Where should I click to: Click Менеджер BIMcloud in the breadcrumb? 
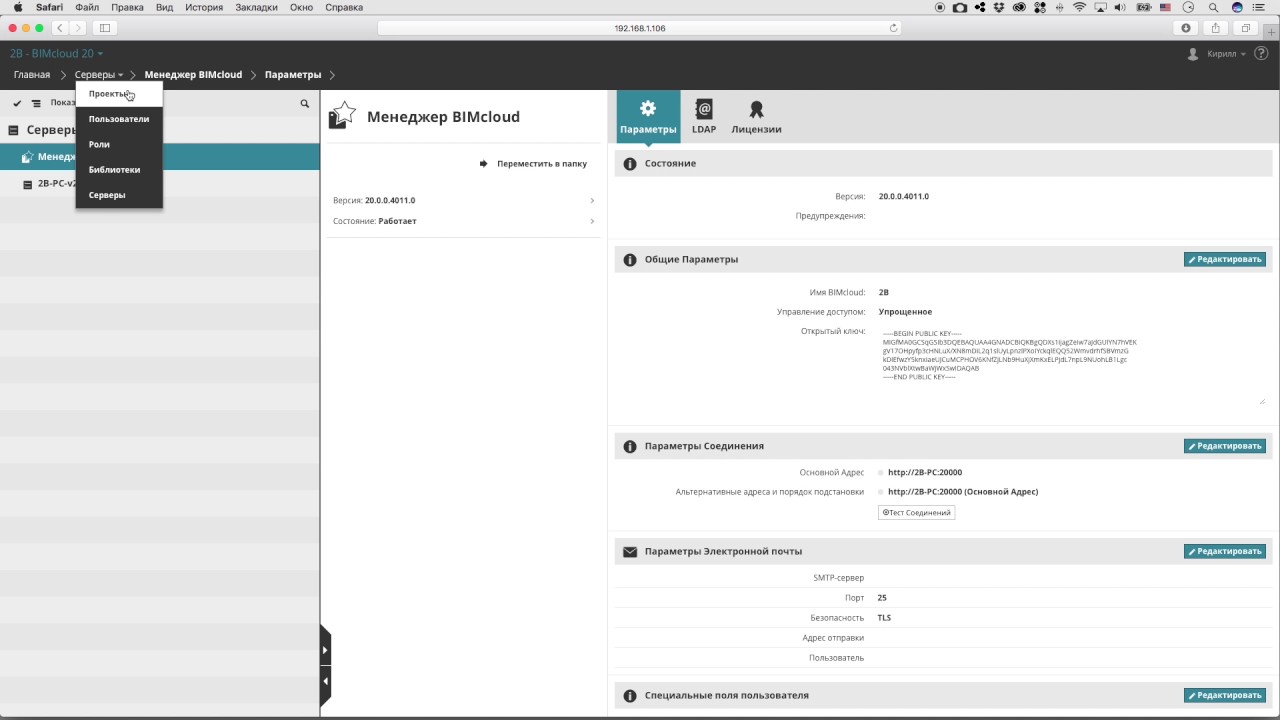(x=193, y=75)
